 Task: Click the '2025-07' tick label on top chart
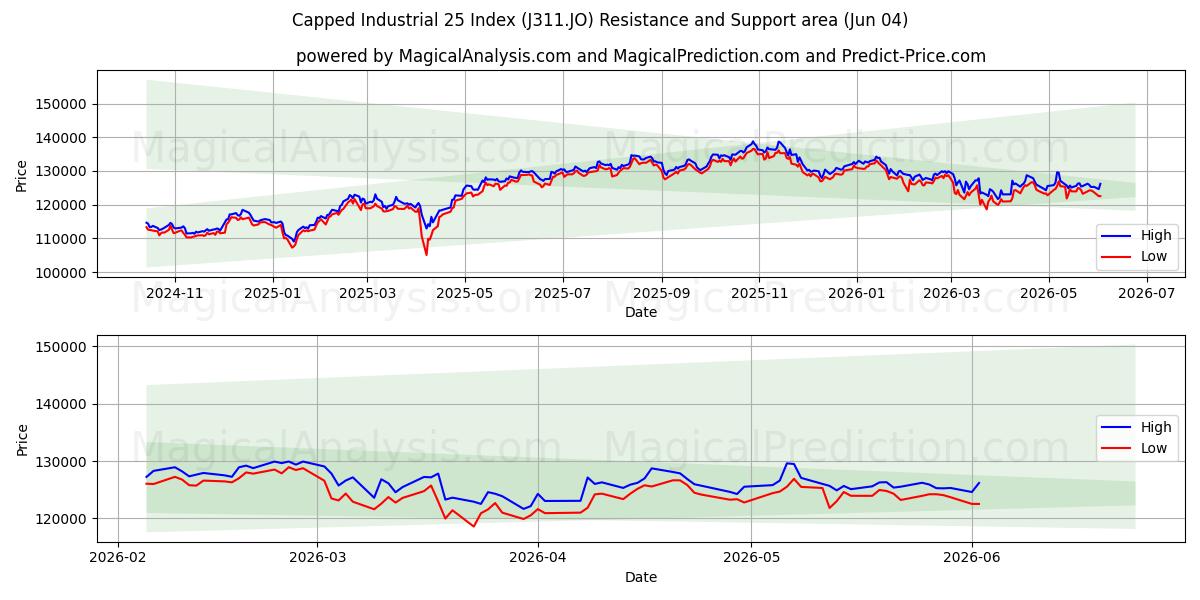coord(563,293)
